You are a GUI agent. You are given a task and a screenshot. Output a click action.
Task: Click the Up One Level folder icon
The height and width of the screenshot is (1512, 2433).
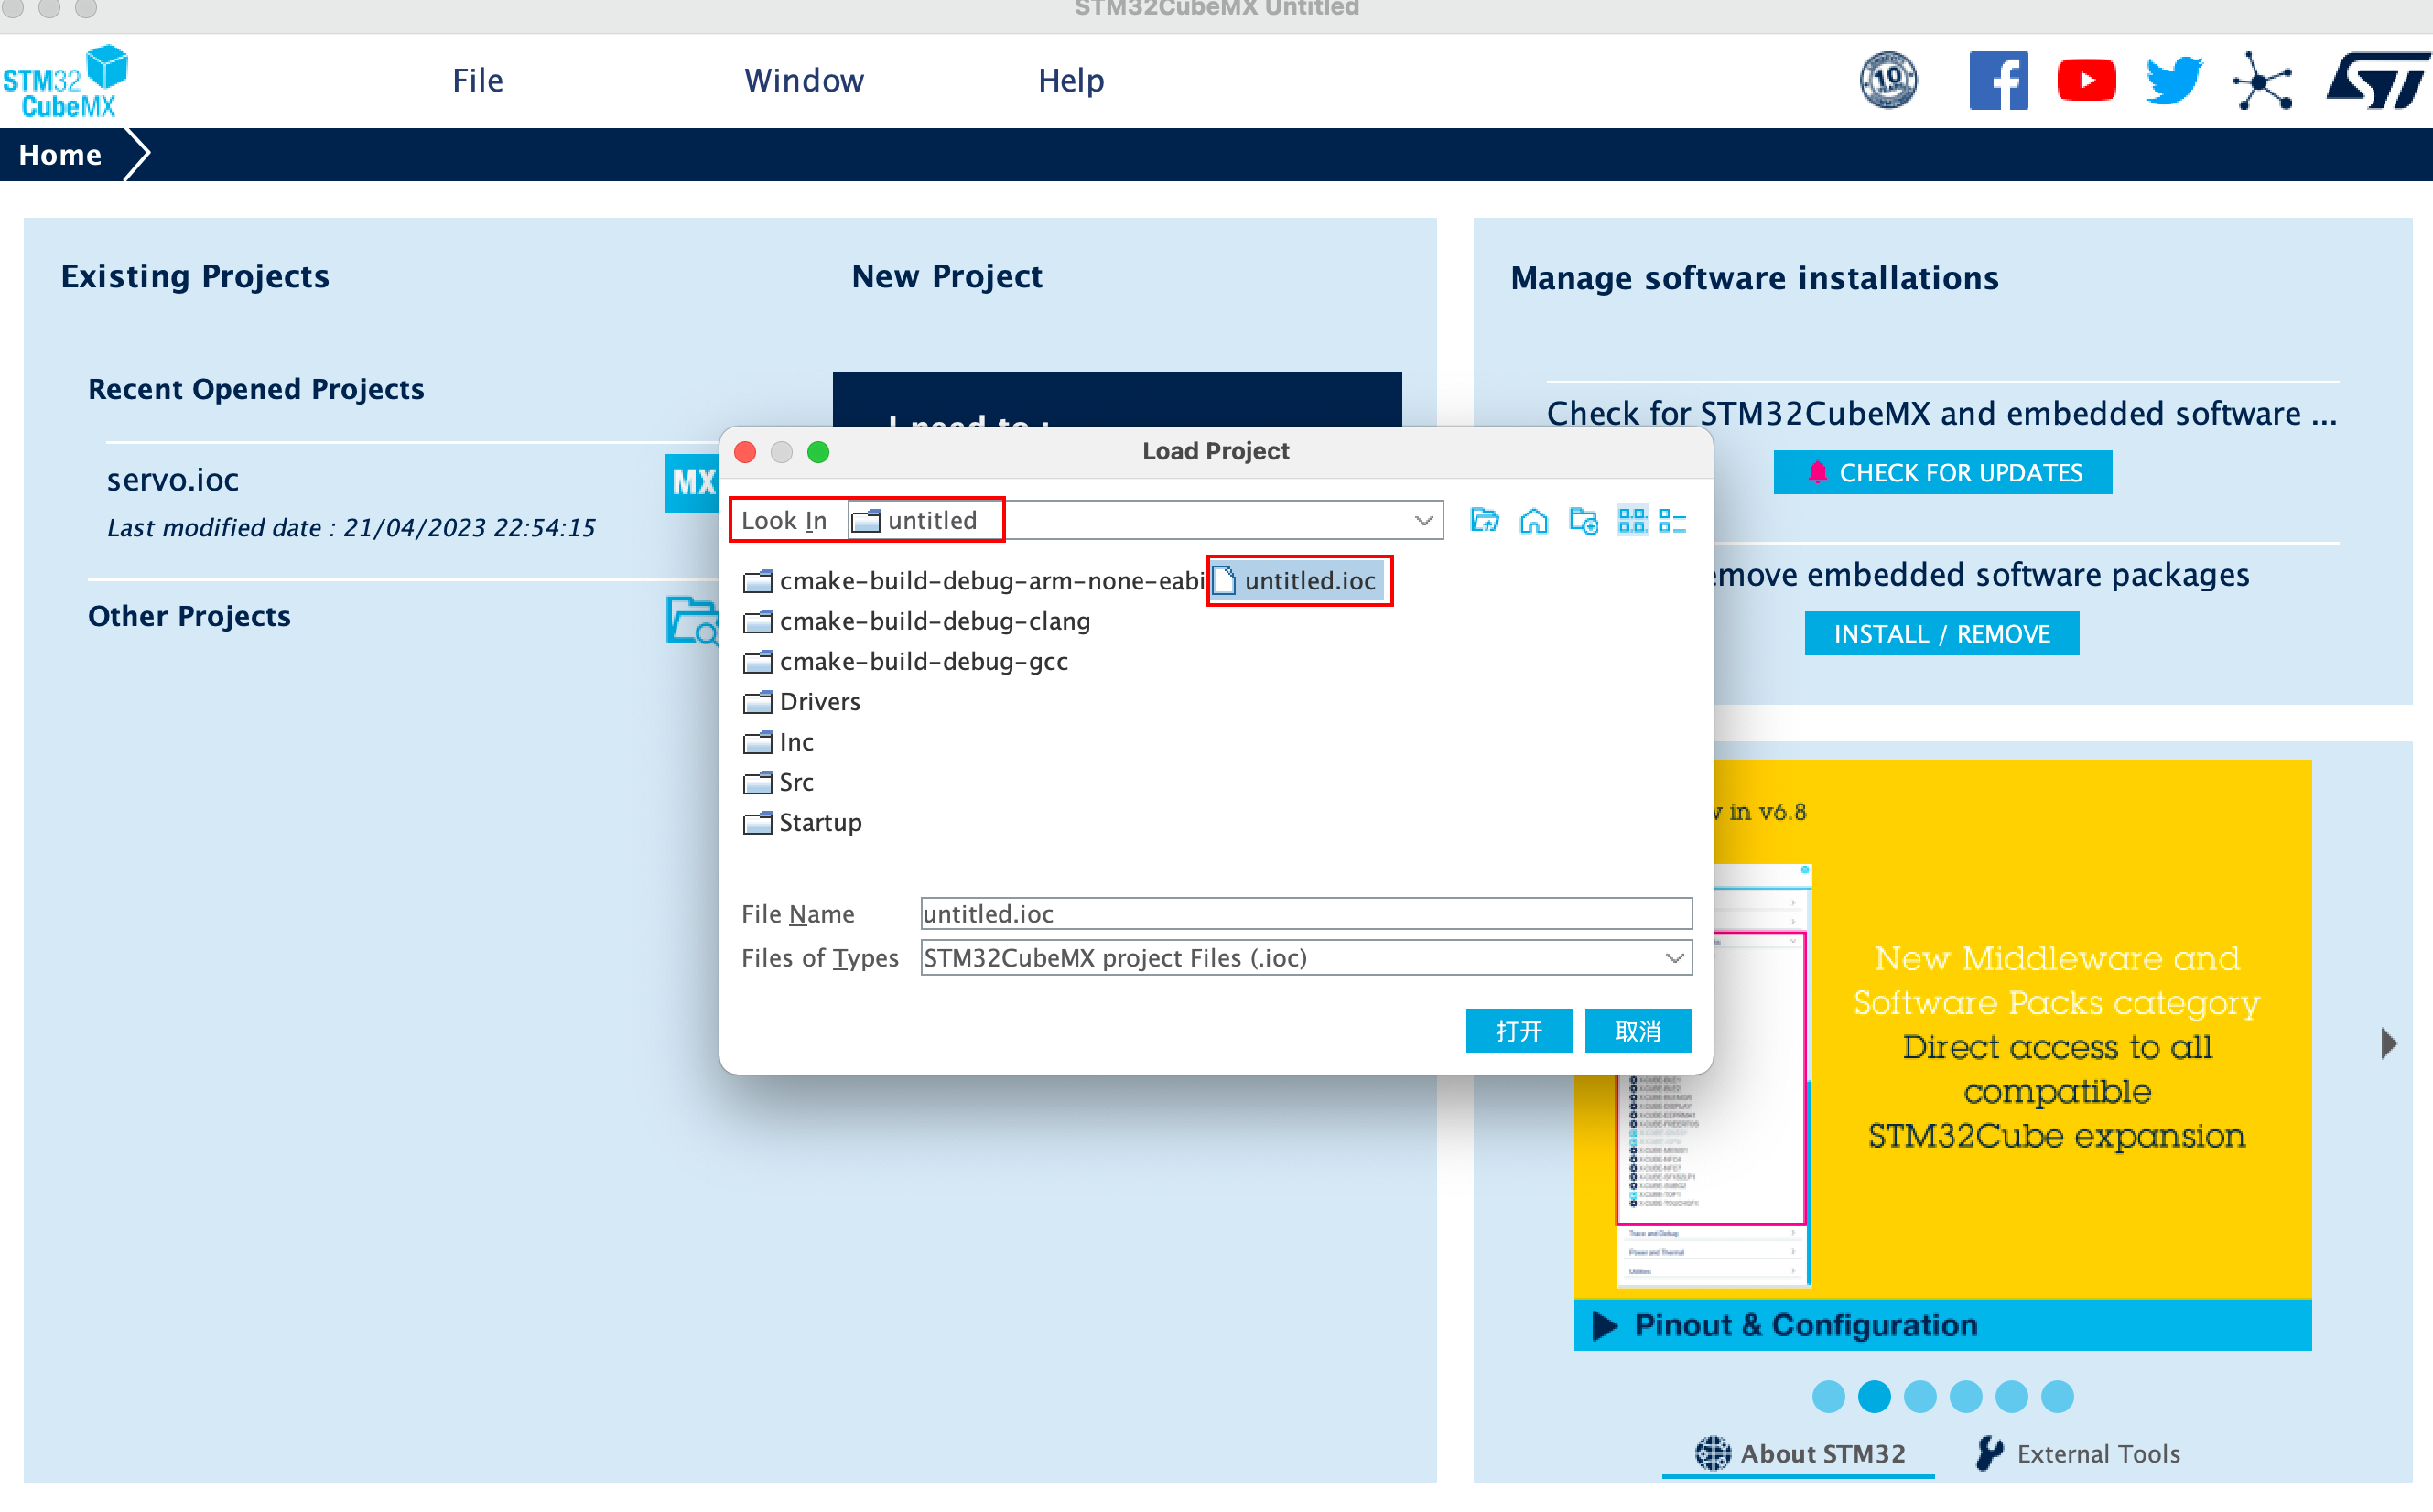tap(1484, 520)
